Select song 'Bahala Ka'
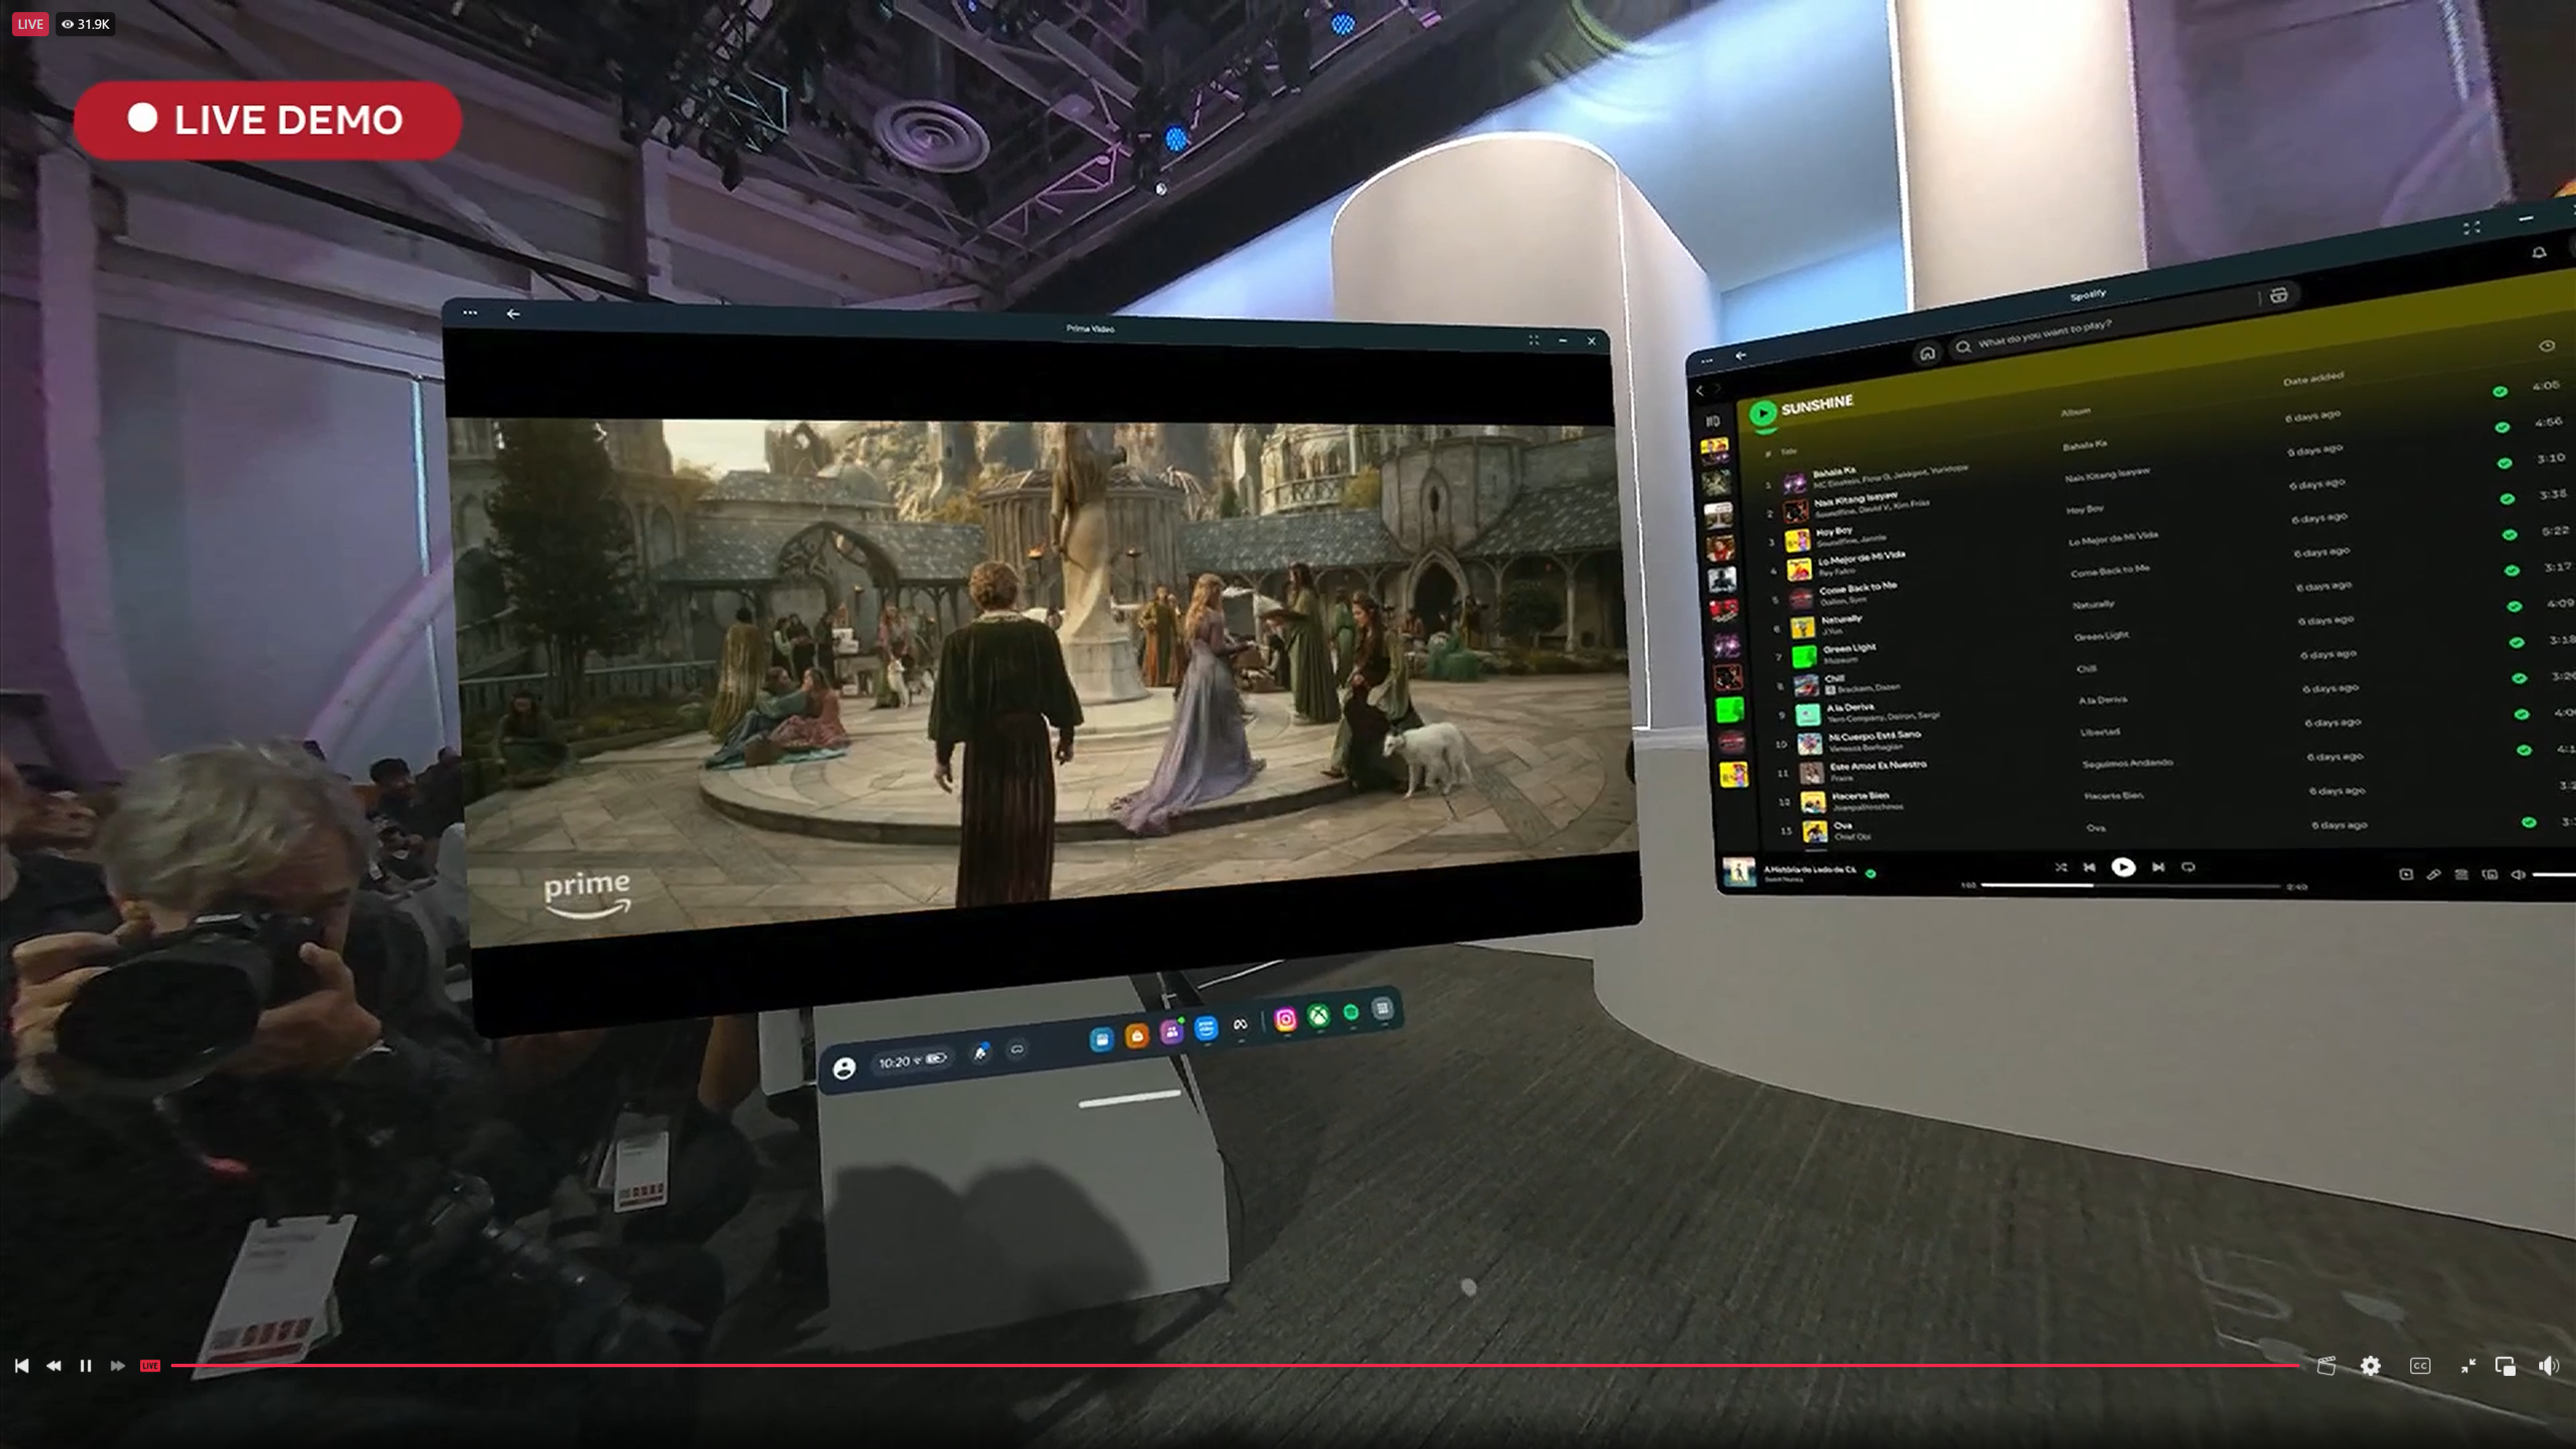Image resolution: width=2576 pixels, height=1449 pixels. (1834, 470)
